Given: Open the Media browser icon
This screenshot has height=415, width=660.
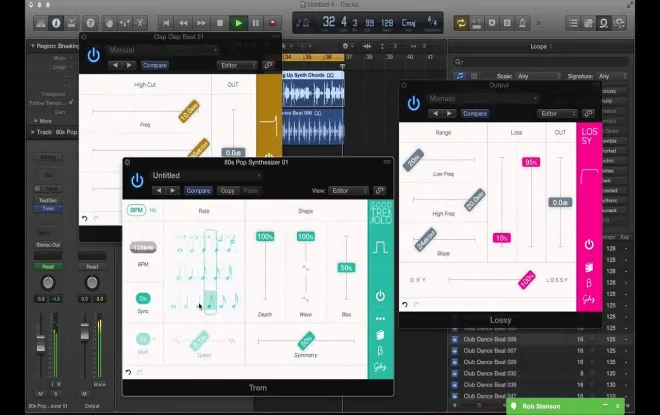Looking at the screenshot, I should coord(619,23).
